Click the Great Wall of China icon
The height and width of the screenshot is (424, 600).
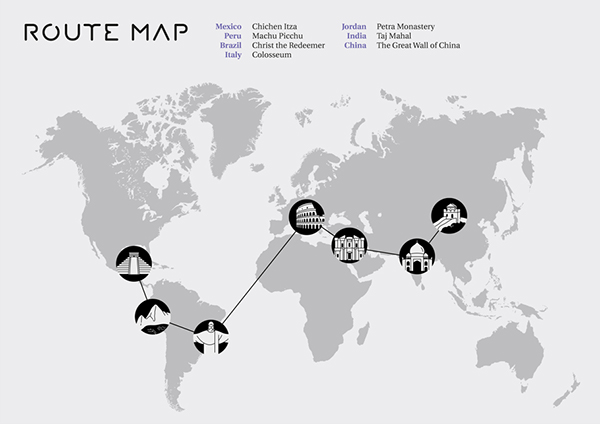[x=449, y=215]
